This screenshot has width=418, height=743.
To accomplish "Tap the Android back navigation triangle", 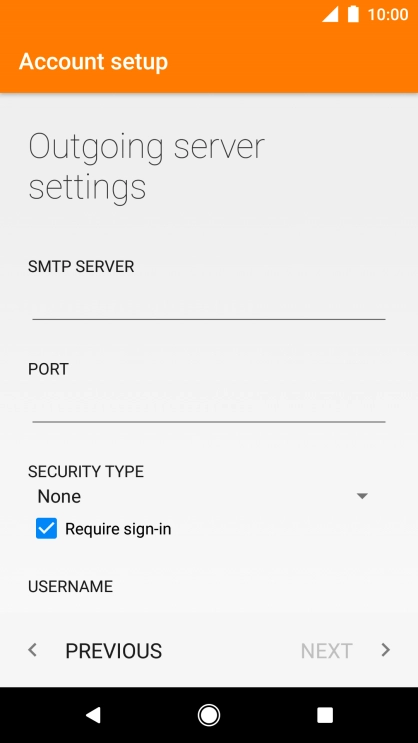I will click(x=93, y=715).
